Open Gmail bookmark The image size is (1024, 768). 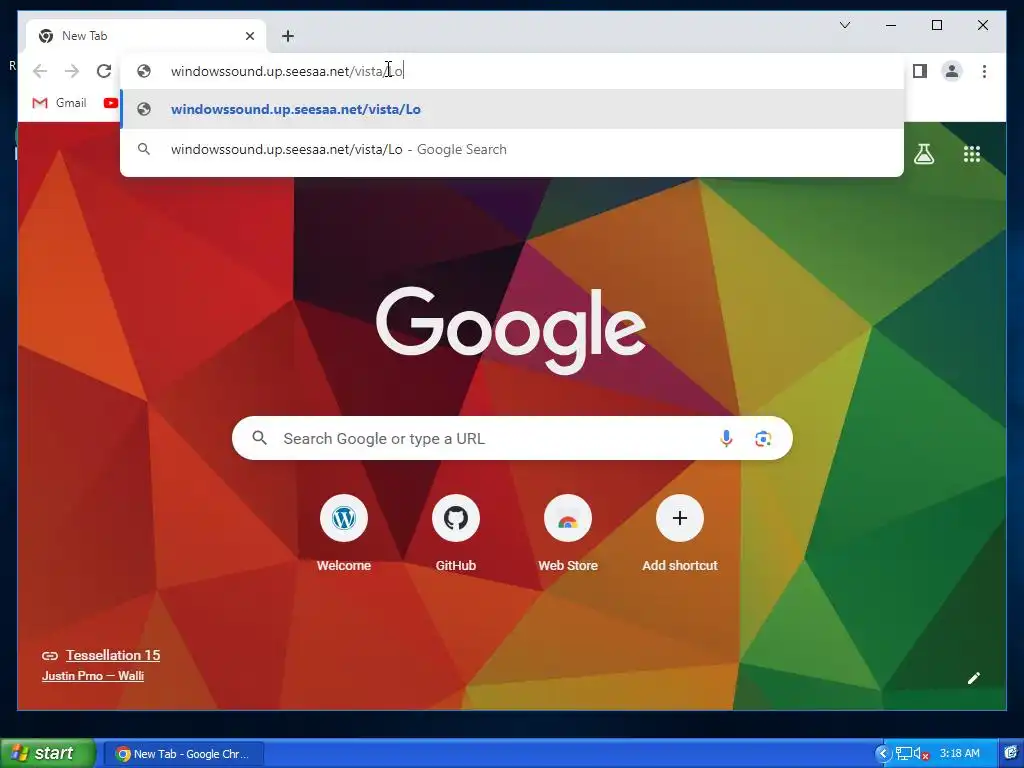click(x=59, y=103)
